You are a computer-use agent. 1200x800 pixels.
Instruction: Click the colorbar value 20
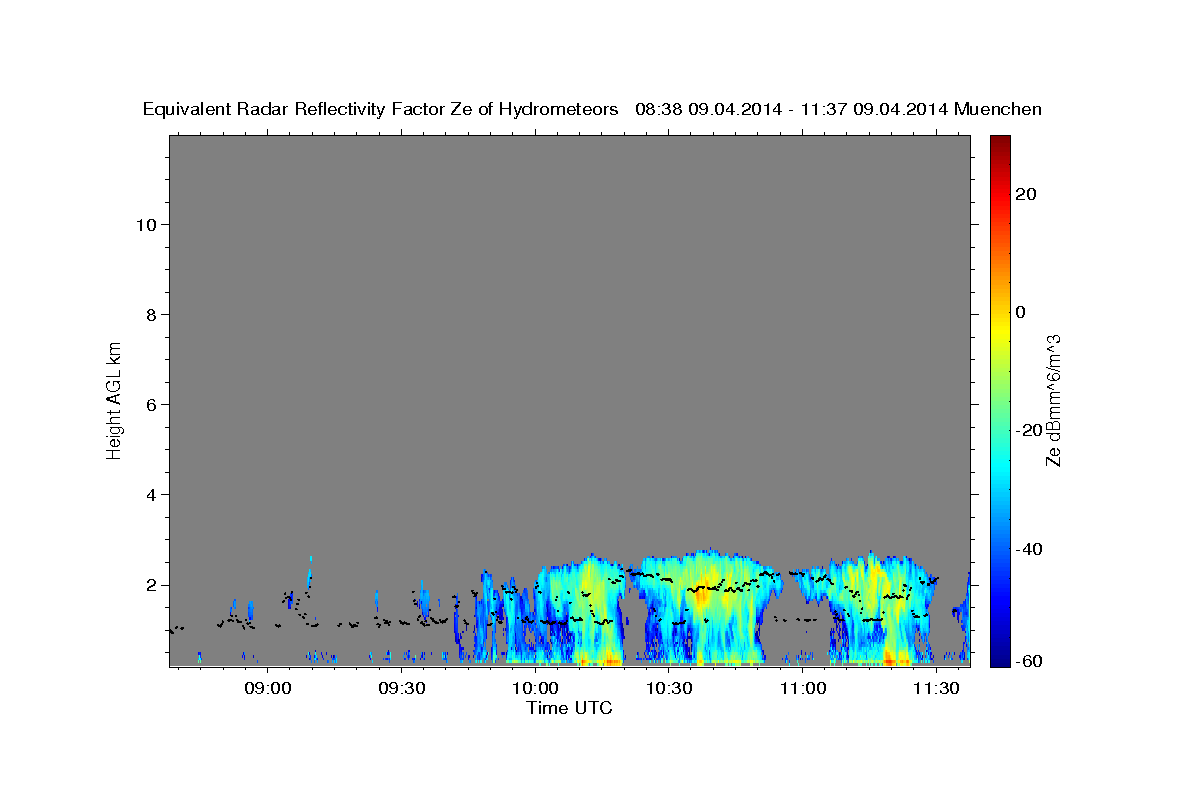point(1026,194)
